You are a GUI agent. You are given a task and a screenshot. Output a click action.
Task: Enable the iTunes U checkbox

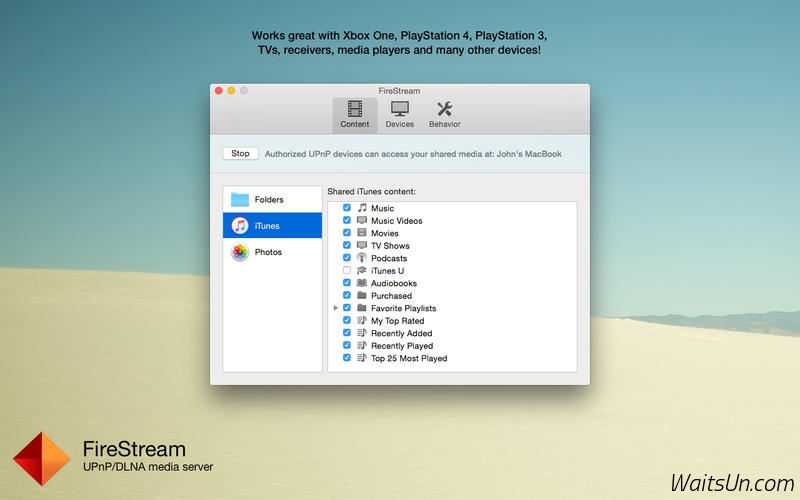[347, 270]
